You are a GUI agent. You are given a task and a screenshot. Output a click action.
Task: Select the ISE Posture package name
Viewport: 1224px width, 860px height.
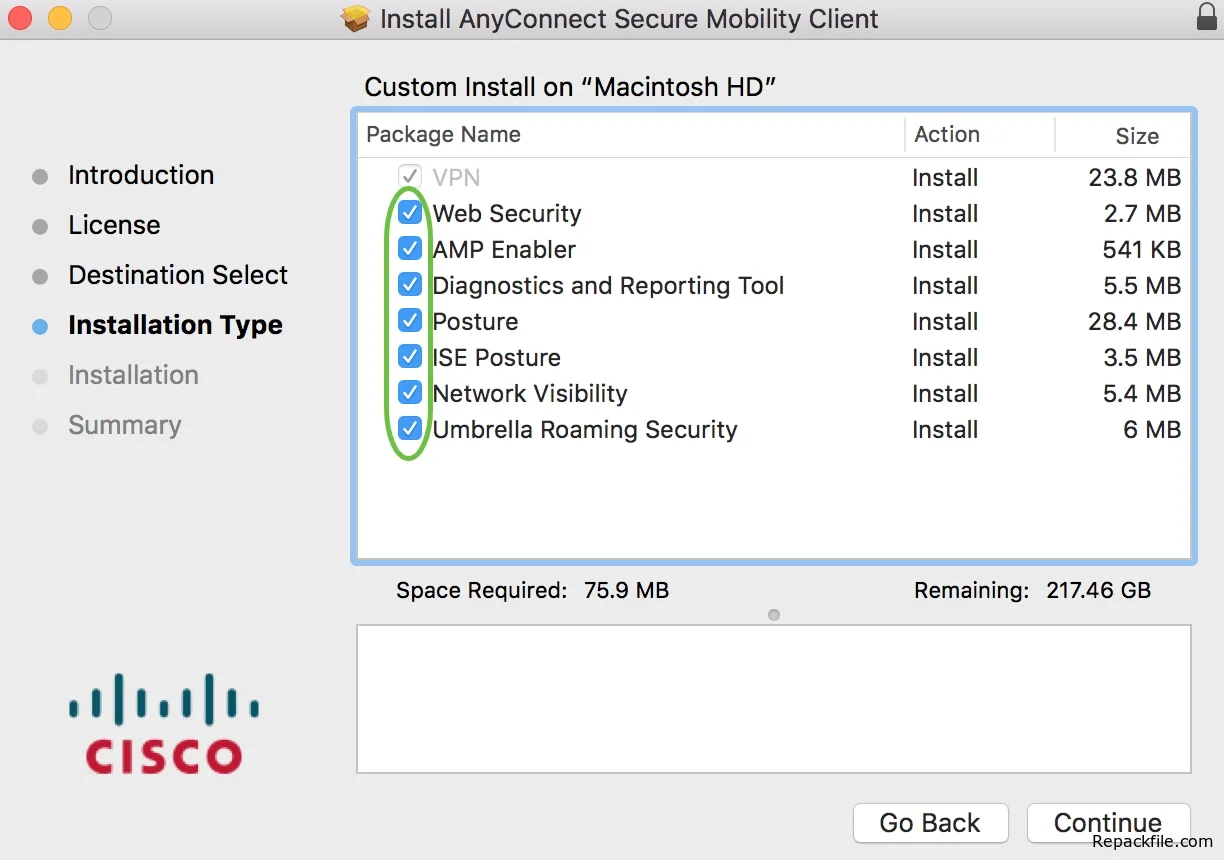tap(496, 357)
